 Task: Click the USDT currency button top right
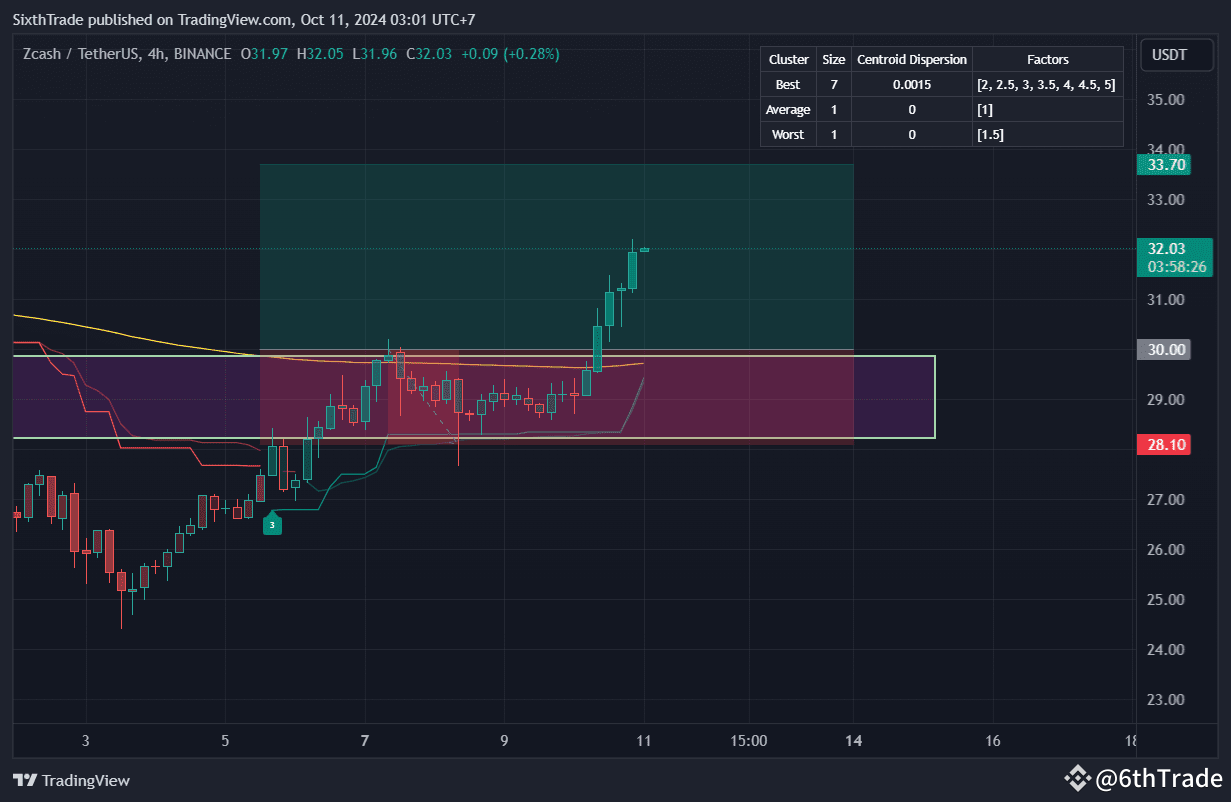click(1176, 55)
